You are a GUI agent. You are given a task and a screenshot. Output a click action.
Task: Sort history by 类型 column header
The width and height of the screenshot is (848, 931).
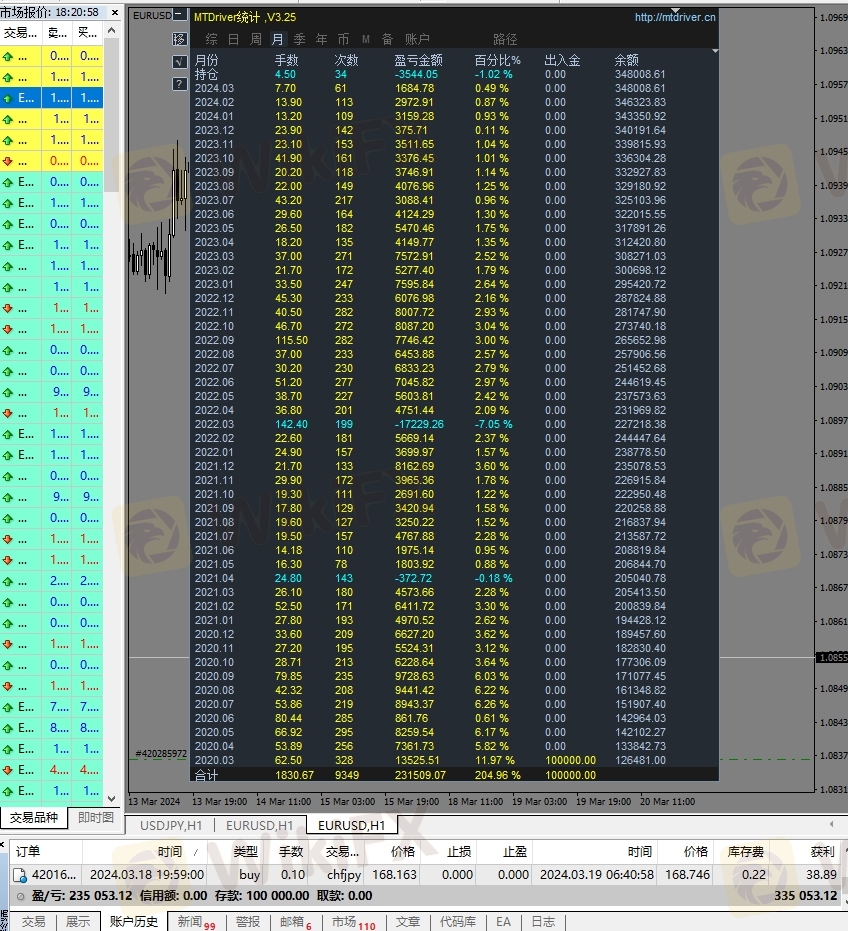pyautogui.click(x=245, y=852)
